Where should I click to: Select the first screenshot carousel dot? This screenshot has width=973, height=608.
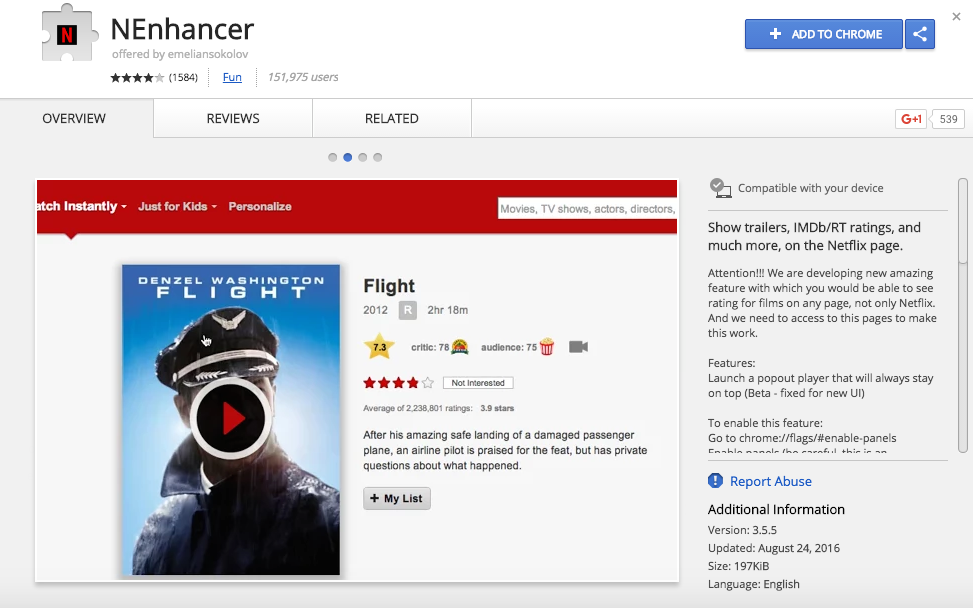point(333,158)
